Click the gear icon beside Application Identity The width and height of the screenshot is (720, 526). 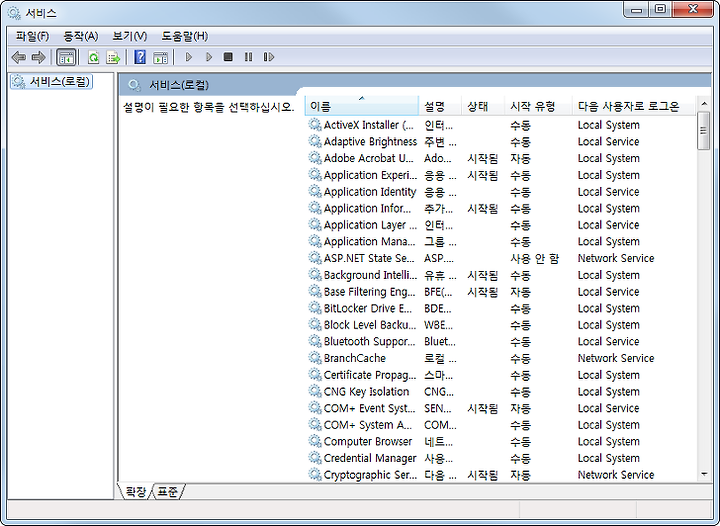click(x=315, y=191)
